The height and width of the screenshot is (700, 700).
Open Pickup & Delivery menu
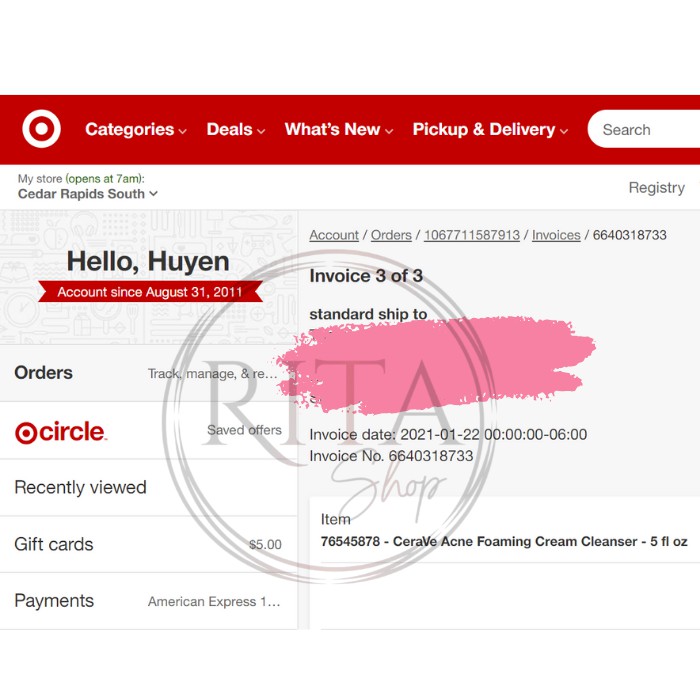click(x=490, y=129)
